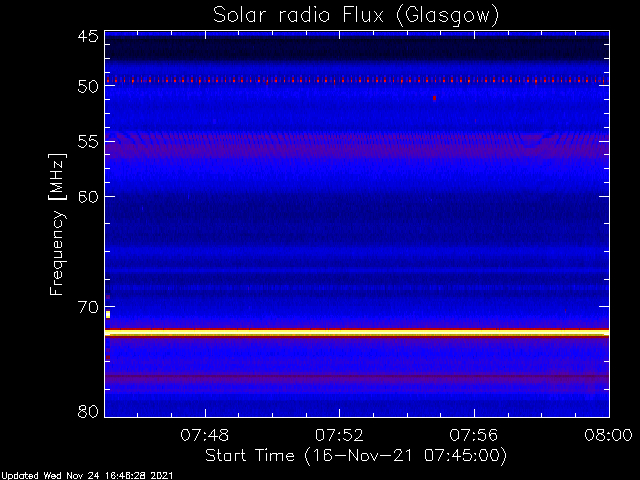Image resolution: width=640 pixels, height=480 pixels.
Task: Click the 70 frequency tick label
Action: click(88, 307)
